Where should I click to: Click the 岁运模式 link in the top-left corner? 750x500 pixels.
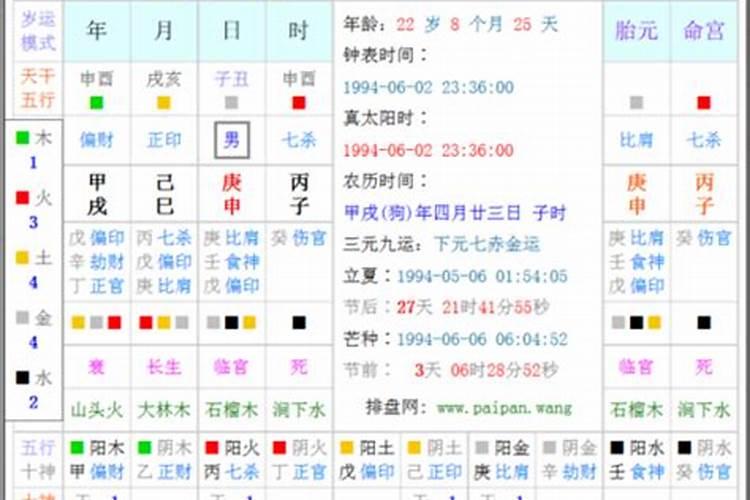point(38,31)
